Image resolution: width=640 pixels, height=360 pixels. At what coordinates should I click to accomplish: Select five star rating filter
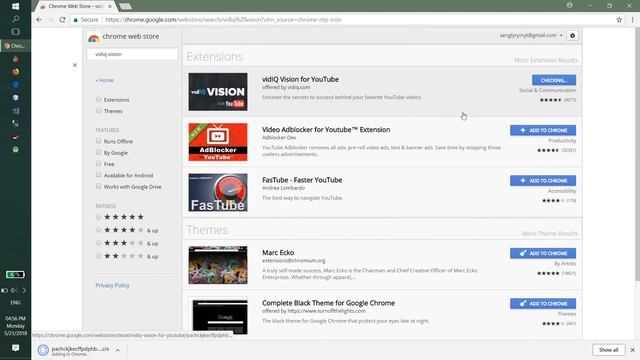point(98,217)
